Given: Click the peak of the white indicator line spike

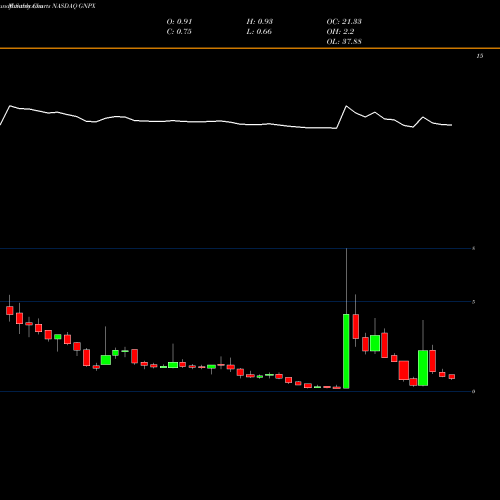Looking at the screenshot, I should (346, 106).
